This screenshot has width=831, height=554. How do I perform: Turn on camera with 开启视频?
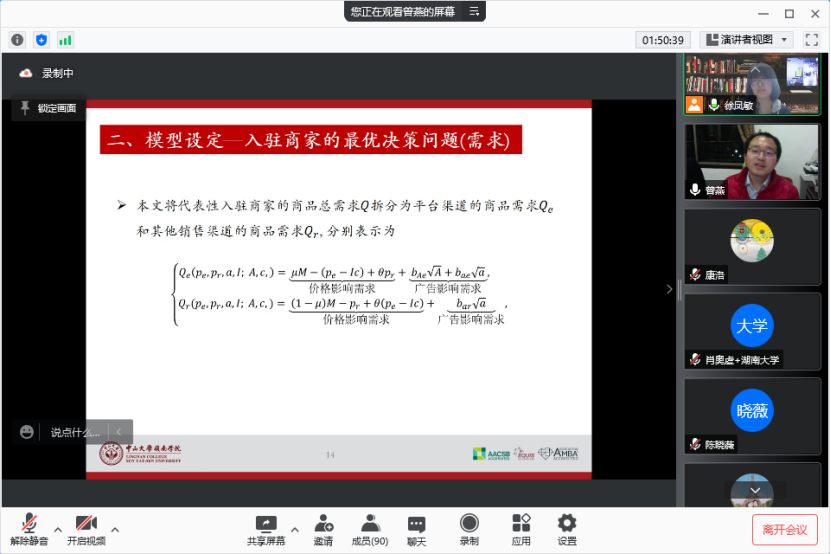[x=86, y=530]
